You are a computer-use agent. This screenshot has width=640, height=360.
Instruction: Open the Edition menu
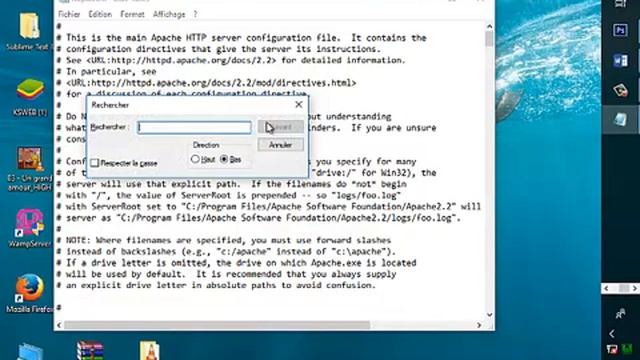tap(100, 14)
